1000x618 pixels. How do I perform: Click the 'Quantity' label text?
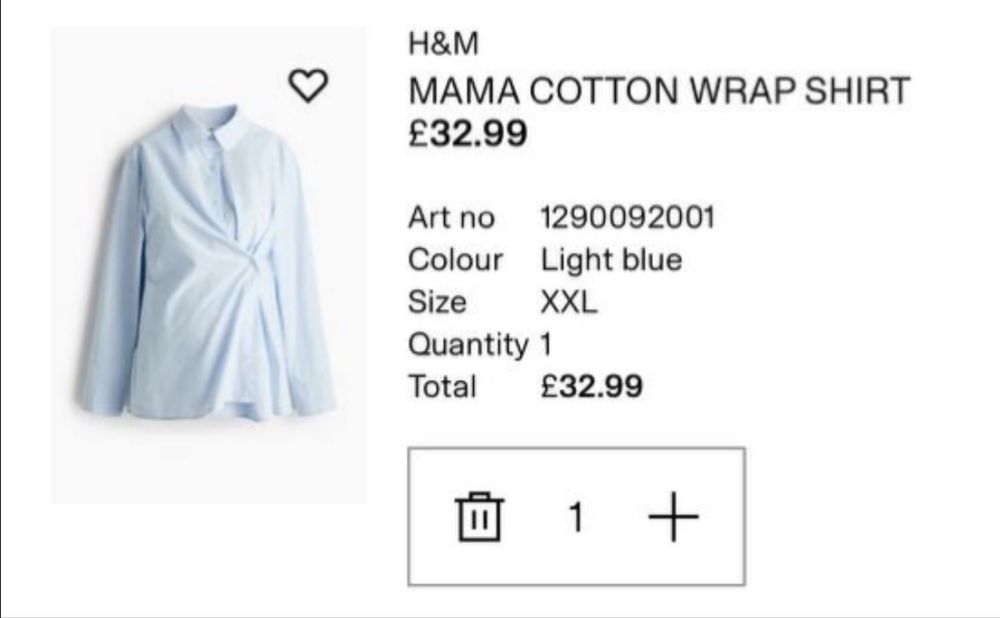467,345
